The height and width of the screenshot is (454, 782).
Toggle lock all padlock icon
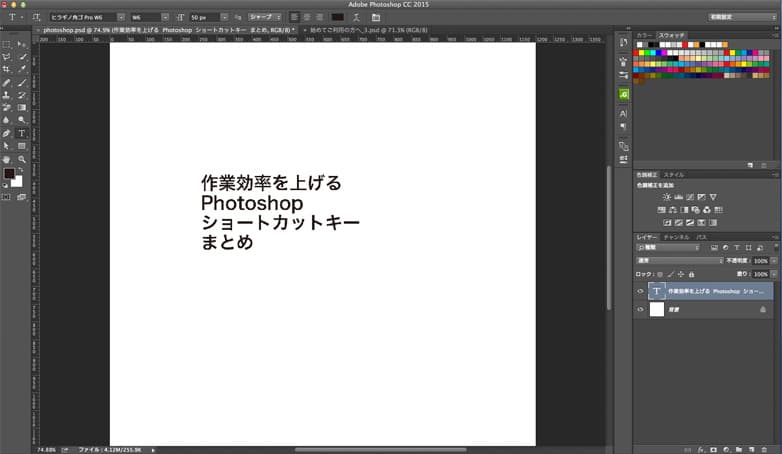point(691,274)
